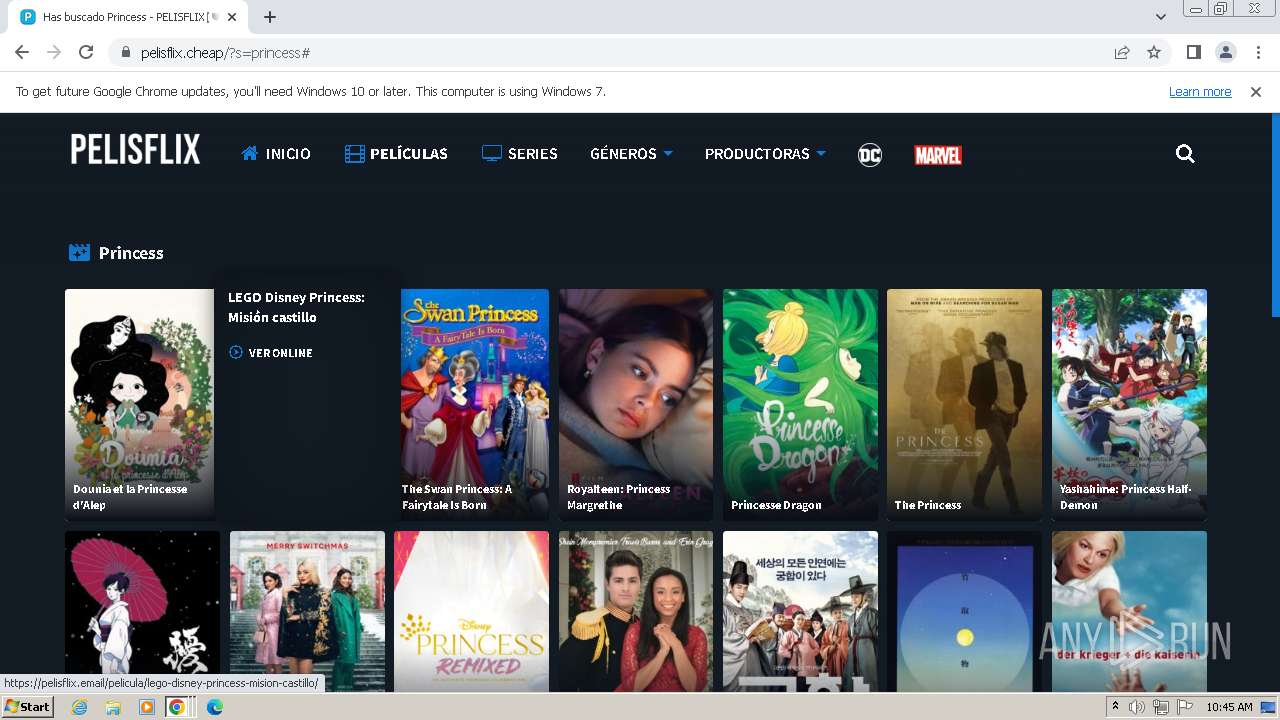
Task: Click the DC logo icon
Action: coord(869,154)
